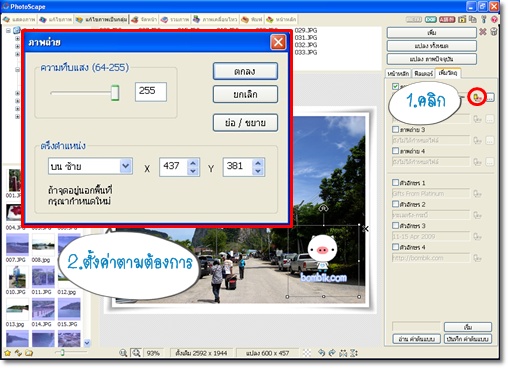Viewport: 508px width, 368px height.
Task: Enable the photo 3 checkbox
Action: pyautogui.click(x=395, y=129)
